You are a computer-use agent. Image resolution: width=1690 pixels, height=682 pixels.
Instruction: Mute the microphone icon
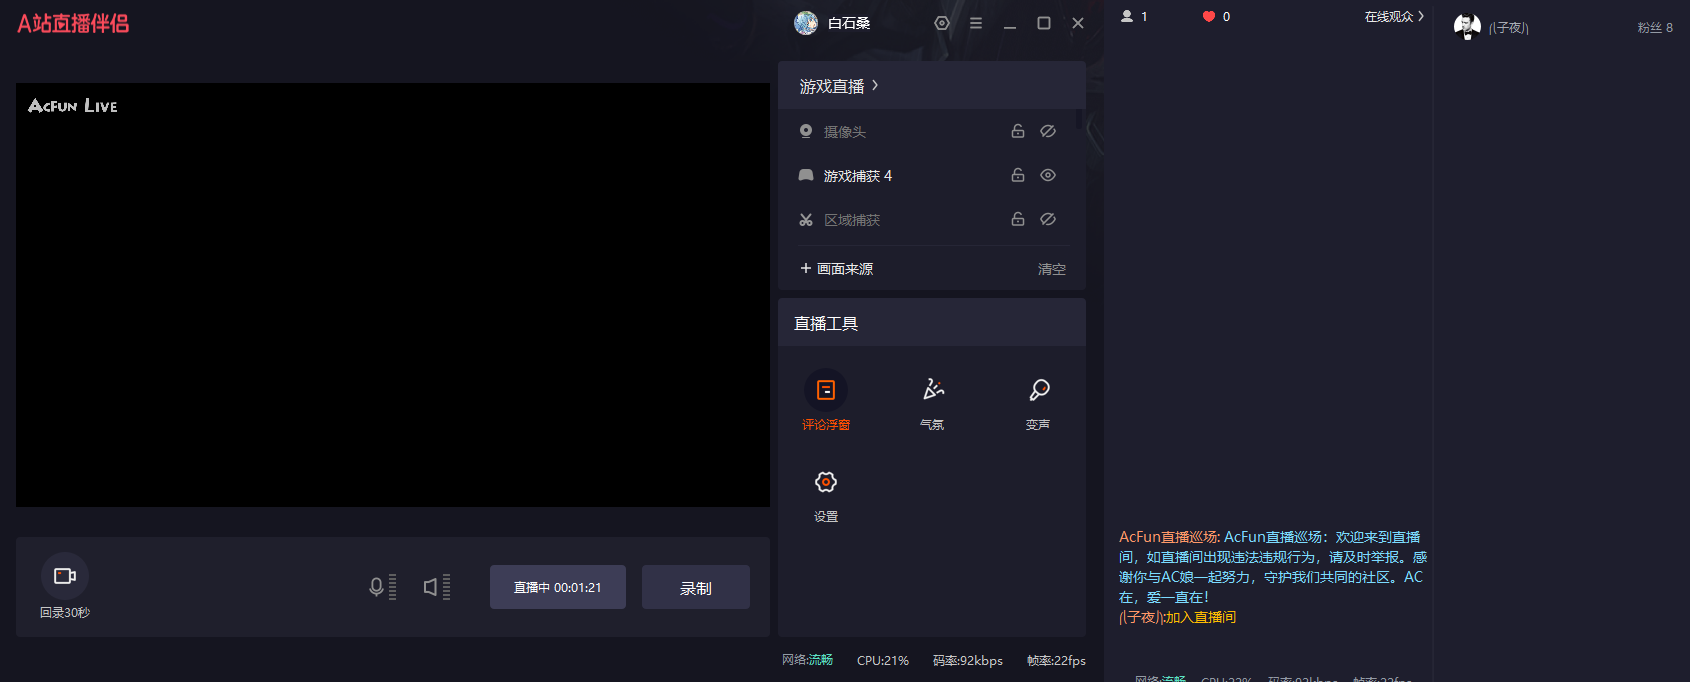tap(376, 587)
